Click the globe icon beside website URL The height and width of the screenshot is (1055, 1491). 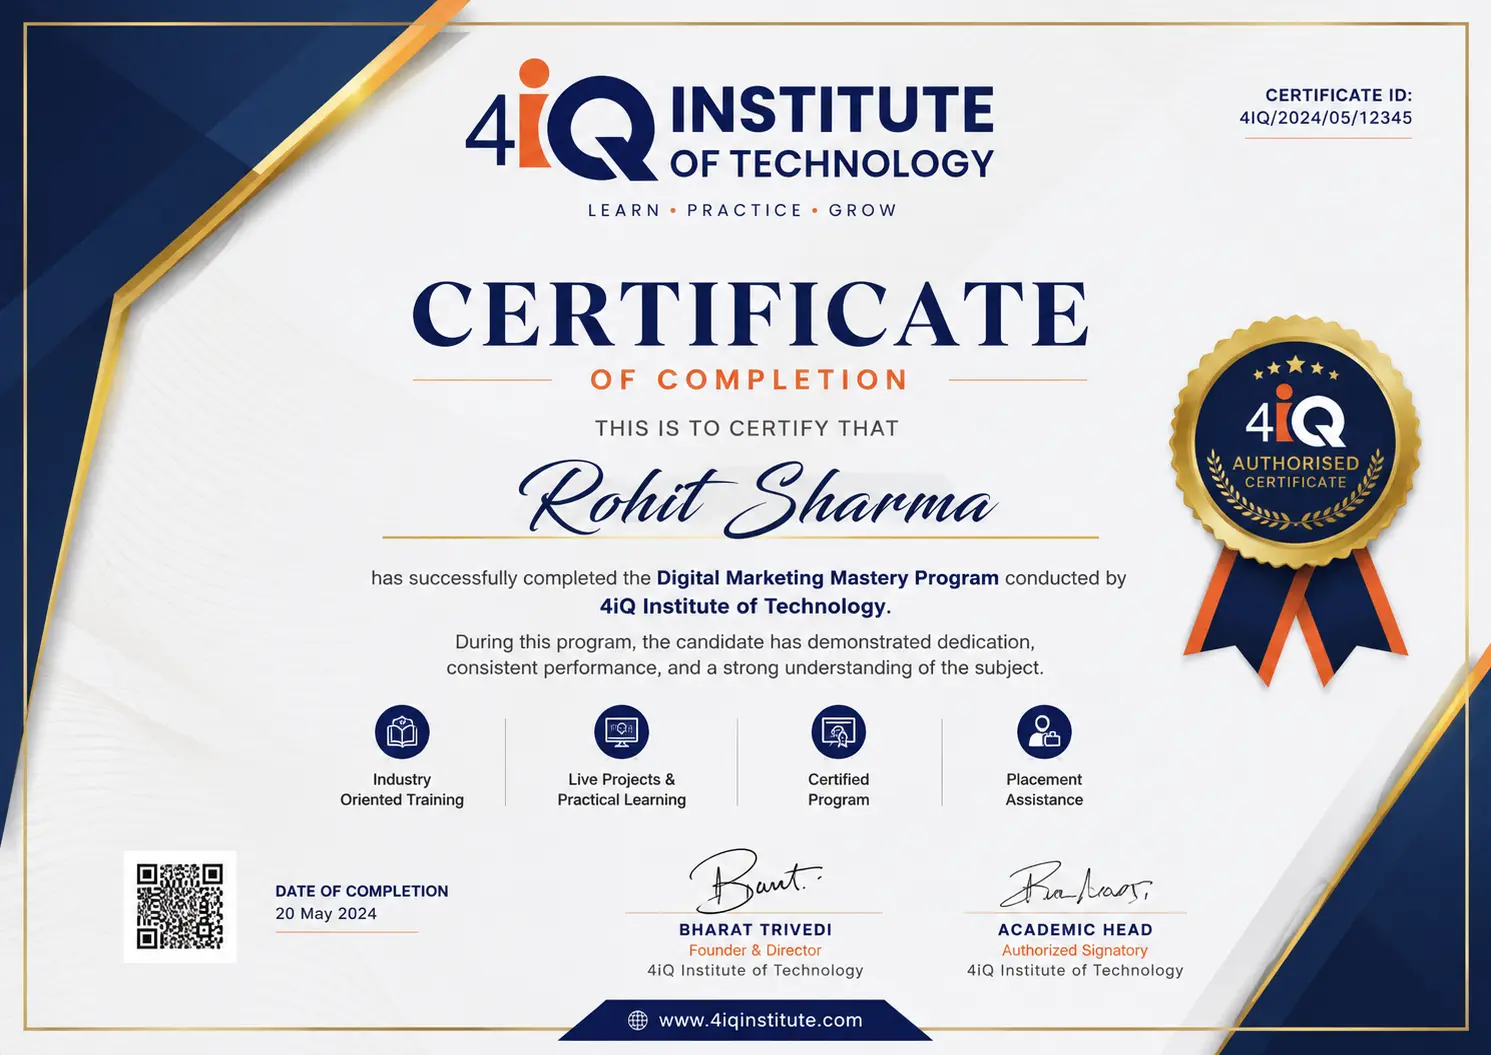click(x=637, y=1020)
